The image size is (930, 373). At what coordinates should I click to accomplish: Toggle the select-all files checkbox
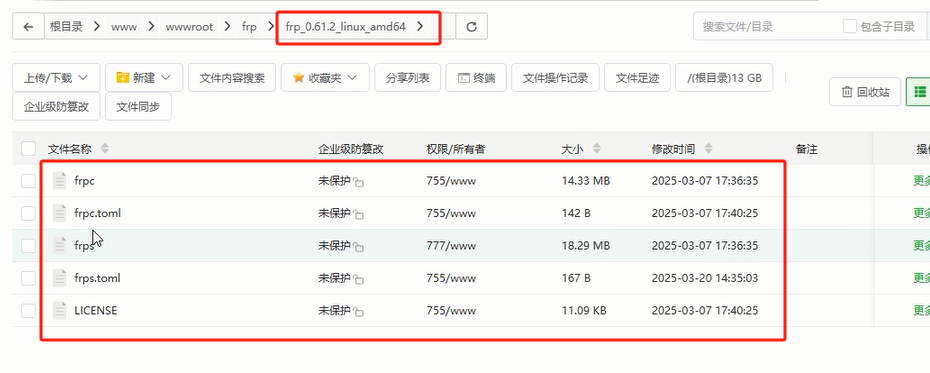pyautogui.click(x=28, y=149)
